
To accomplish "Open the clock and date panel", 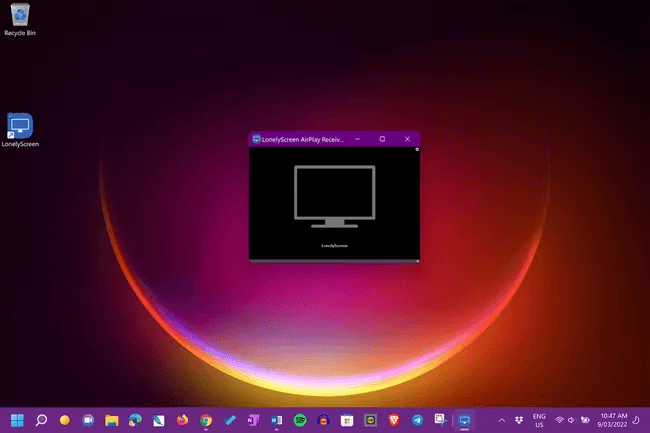I will tap(615, 420).
